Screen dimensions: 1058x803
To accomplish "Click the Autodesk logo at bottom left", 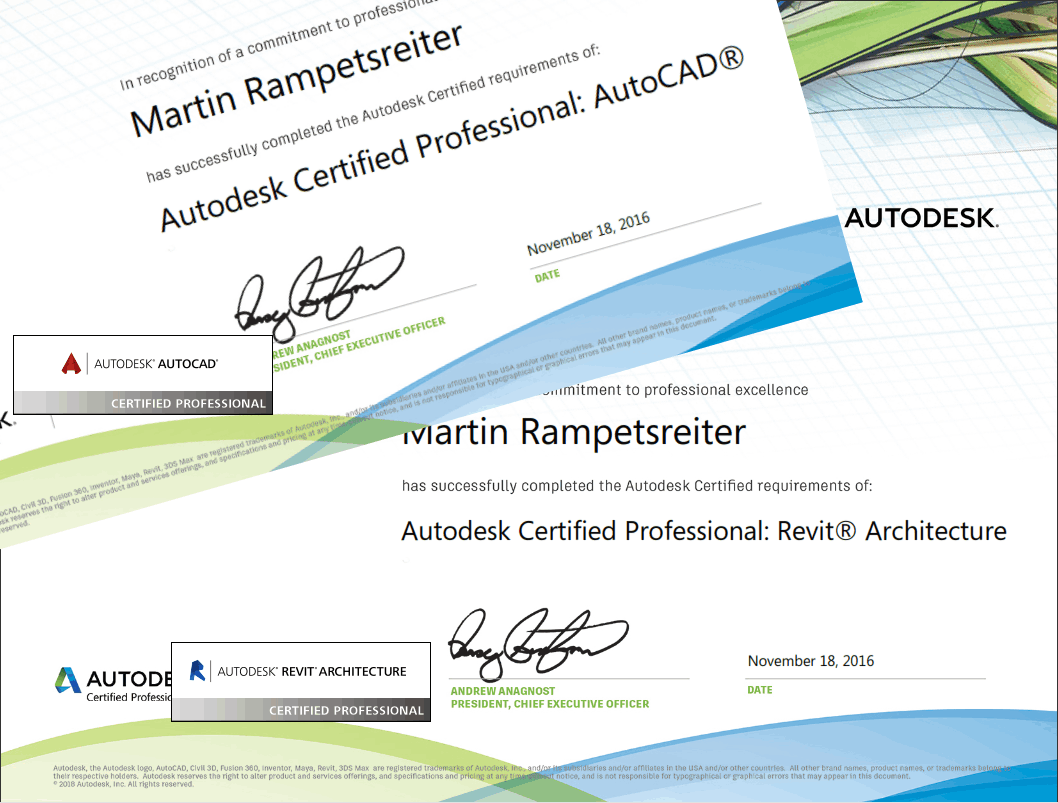I will (x=68, y=680).
